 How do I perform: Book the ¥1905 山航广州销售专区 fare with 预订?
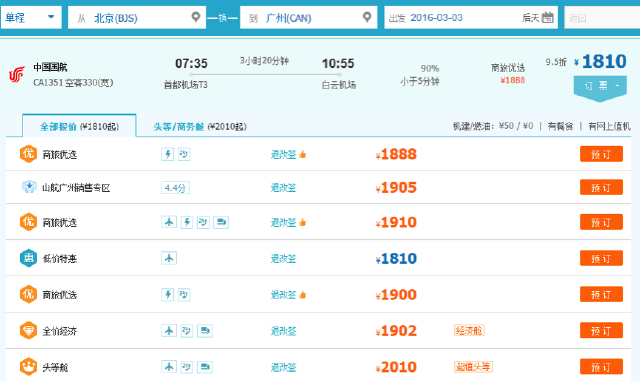pos(601,187)
